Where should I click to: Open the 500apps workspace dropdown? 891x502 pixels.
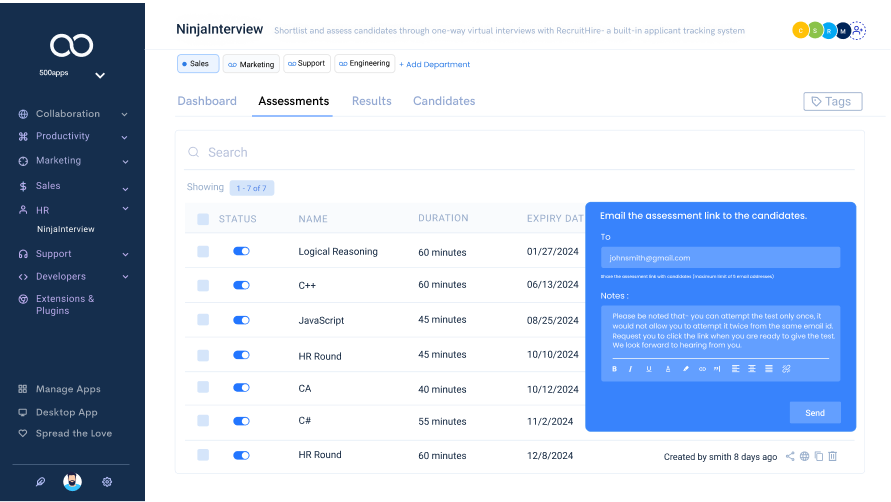99,75
